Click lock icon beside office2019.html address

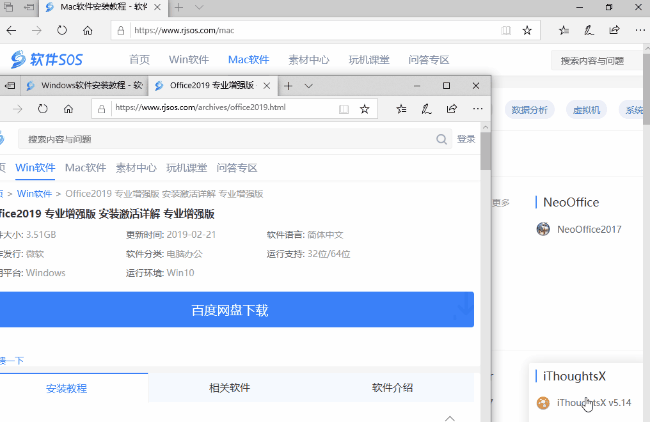[x=101, y=109]
